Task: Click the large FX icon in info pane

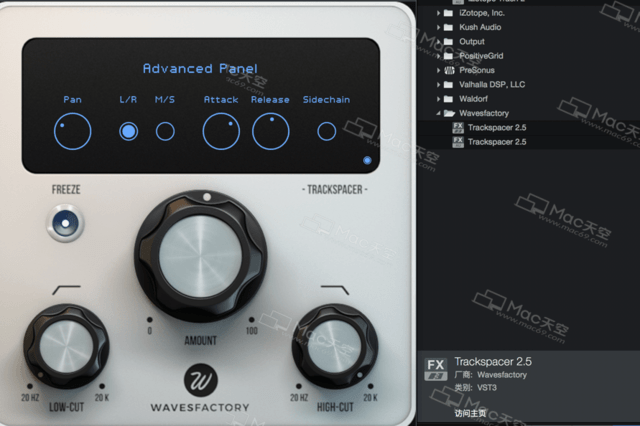Action: coord(436,369)
